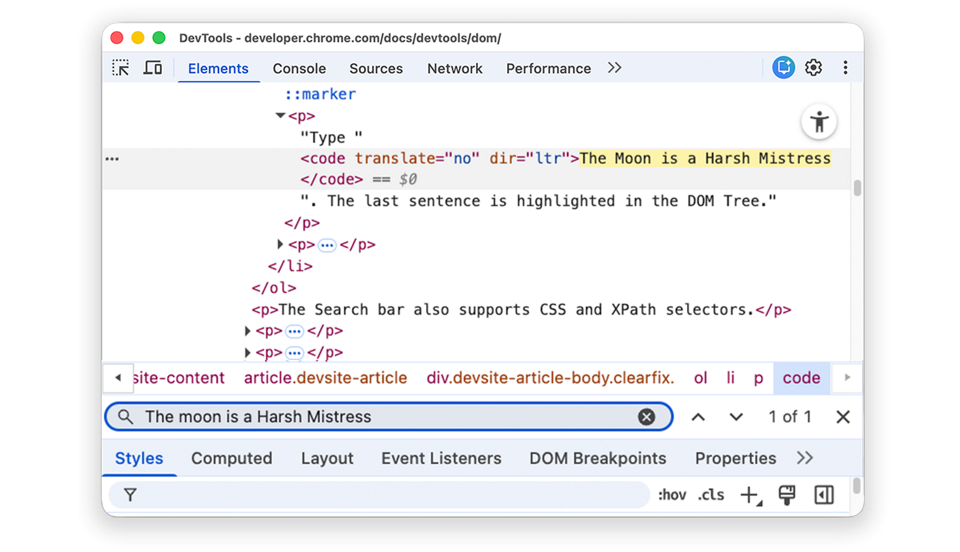The height and width of the screenshot is (552, 960).
Task: Go to next search result
Action: pos(736,417)
